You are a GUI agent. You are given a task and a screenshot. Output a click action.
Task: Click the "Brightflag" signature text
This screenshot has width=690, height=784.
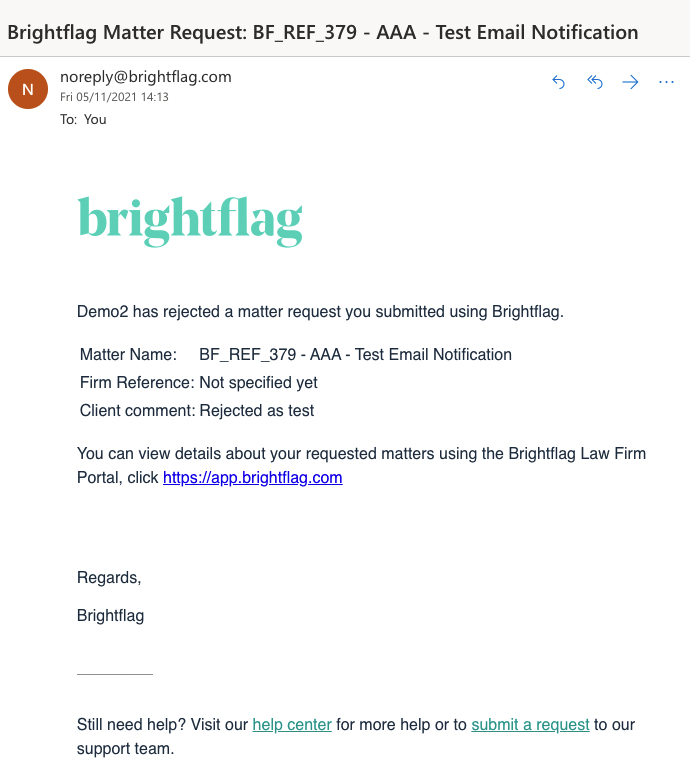click(110, 616)
